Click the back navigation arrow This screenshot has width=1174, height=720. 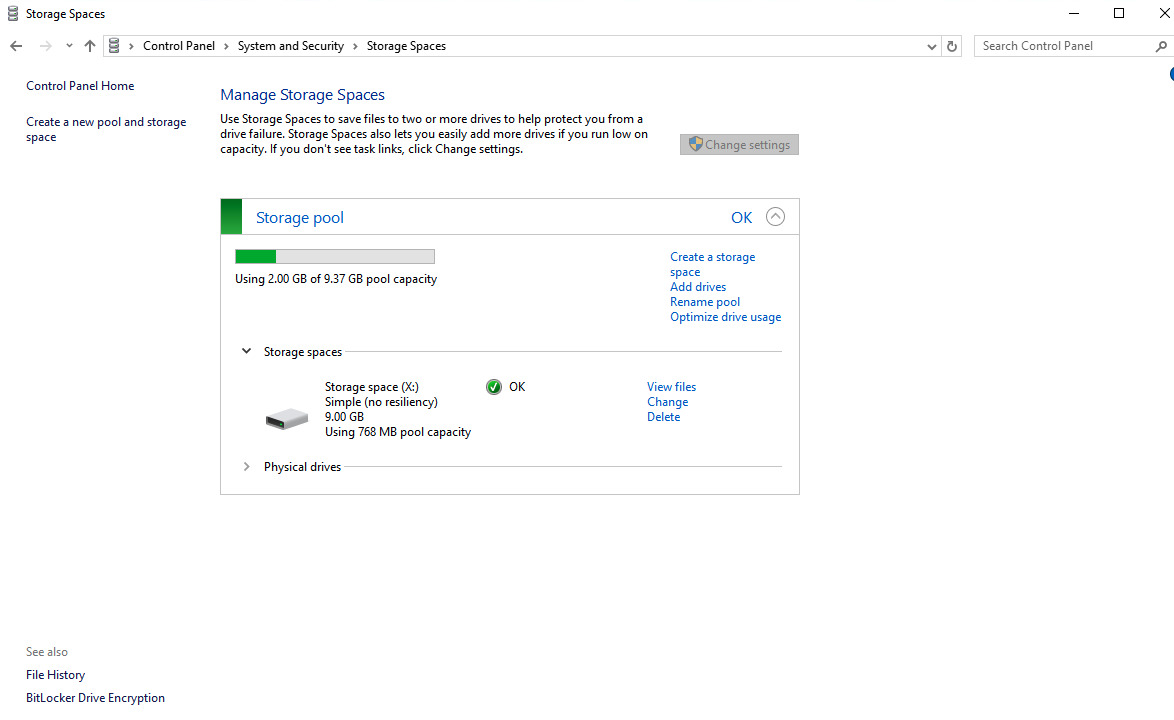tap(16, 46)
